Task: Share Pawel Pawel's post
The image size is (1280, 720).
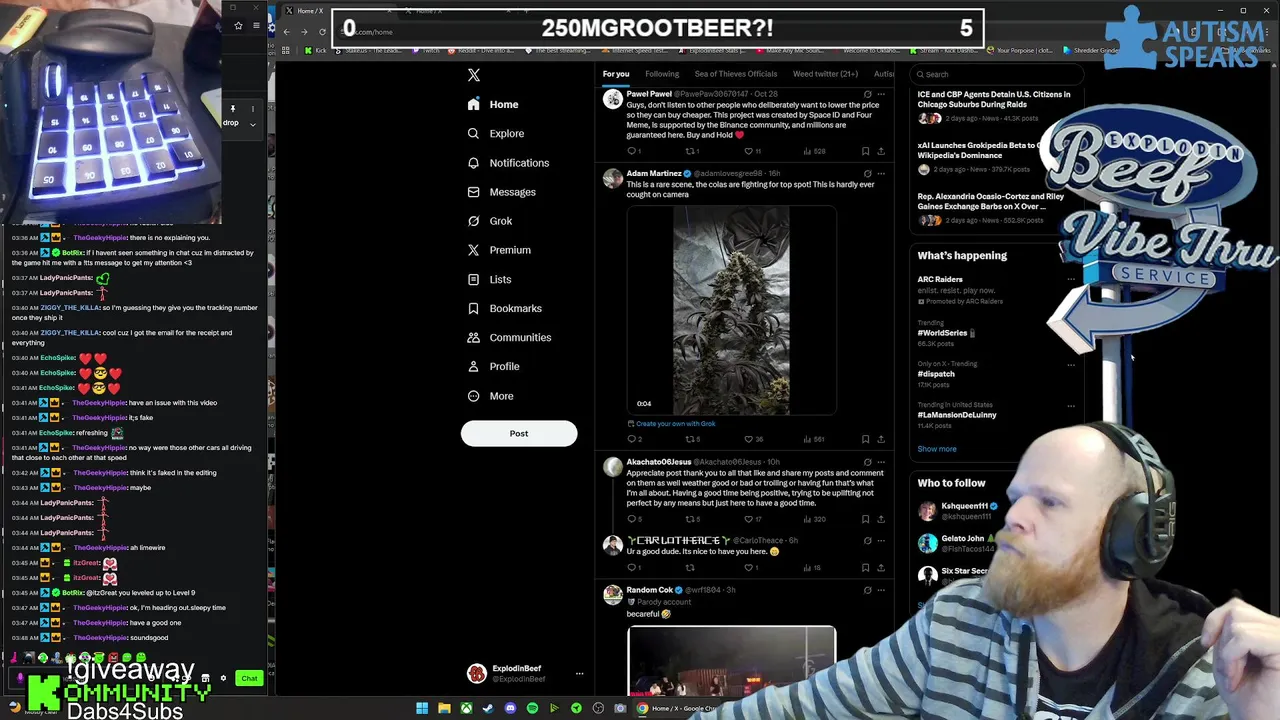Action: point(881,151)
